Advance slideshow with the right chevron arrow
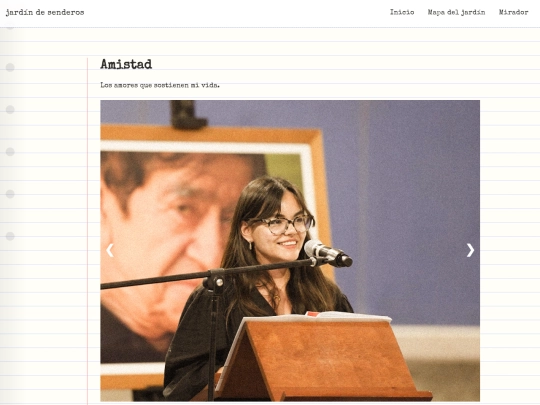Viewport: 540px width, 405px height. pyautogui.click(x=470, y=250)
